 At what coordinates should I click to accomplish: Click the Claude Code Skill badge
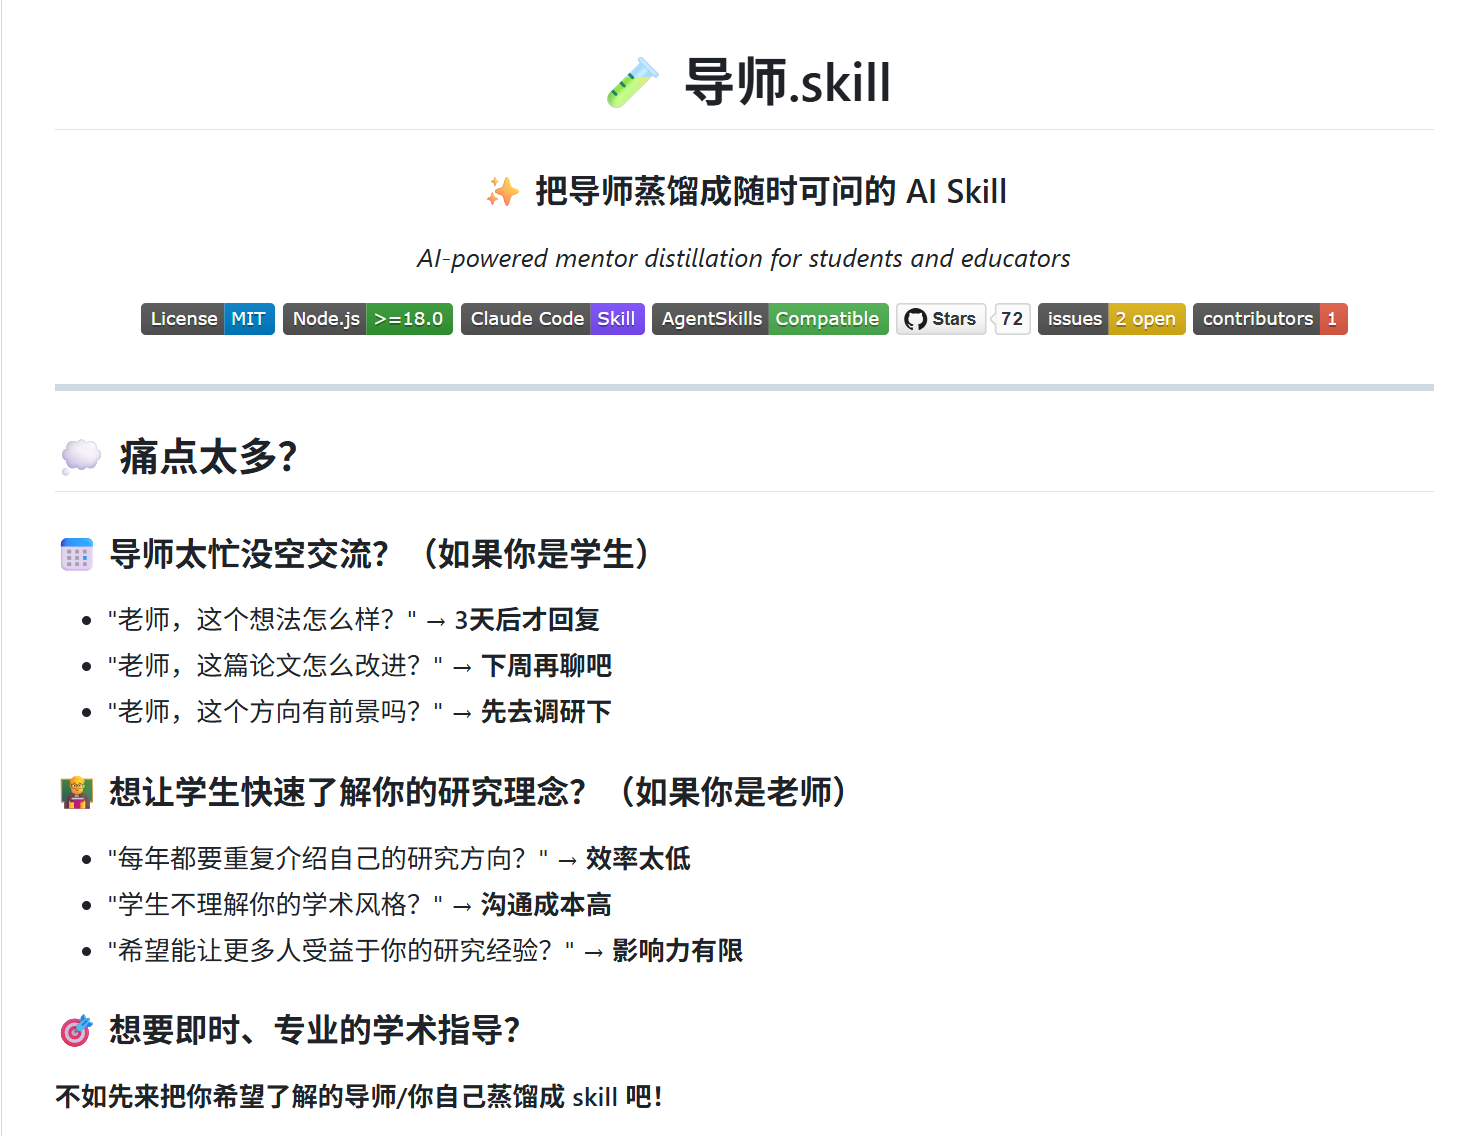[x=552, y=318]
